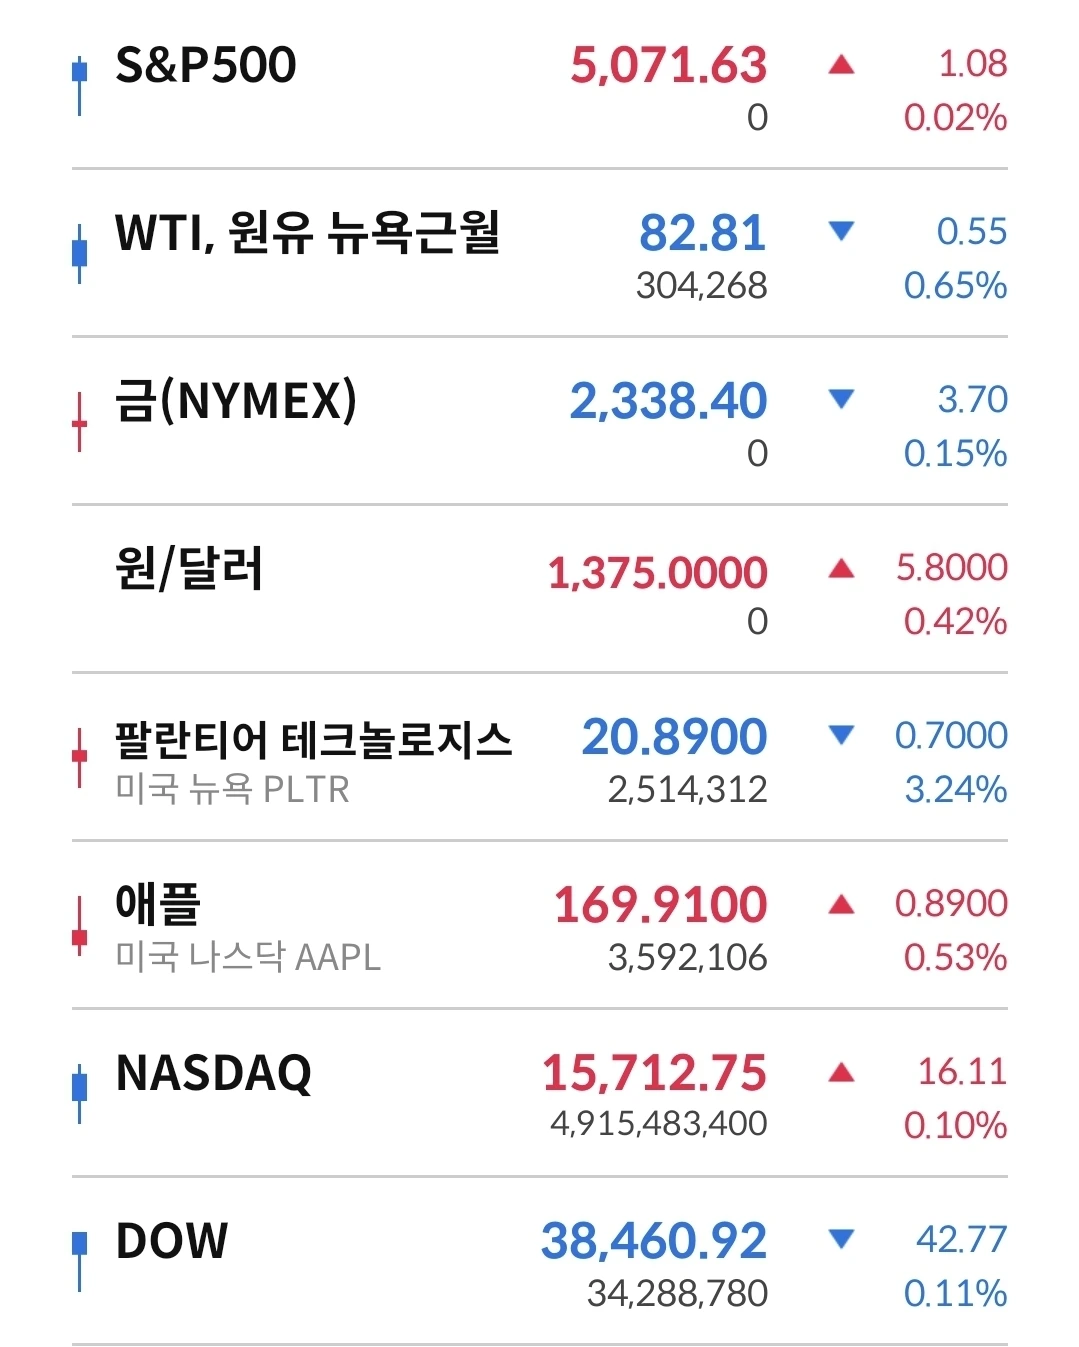The image size is (1079, 1347).
Task: Click the red up arrow beside S&P500
Action: [841, 66]
